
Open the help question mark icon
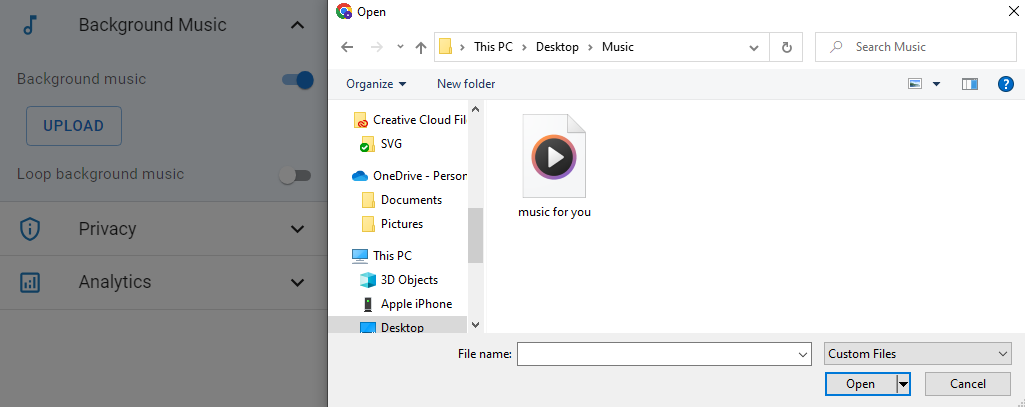click(1006, 84)
